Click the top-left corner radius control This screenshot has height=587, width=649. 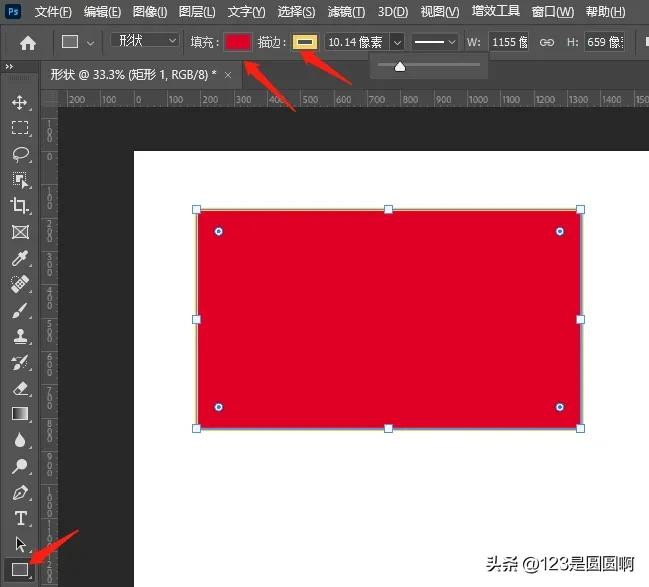tap(219, 231)
